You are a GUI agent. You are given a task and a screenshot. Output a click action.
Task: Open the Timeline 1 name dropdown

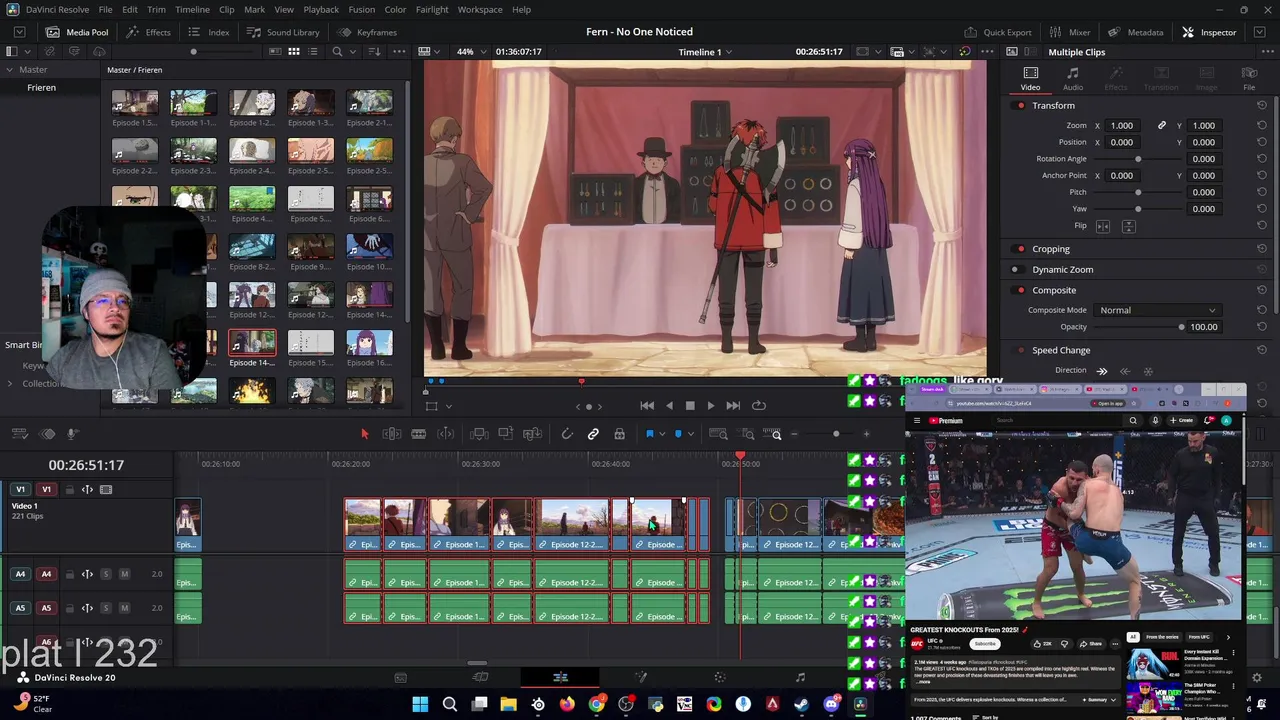pyautogui.click(x=705, y=52)
